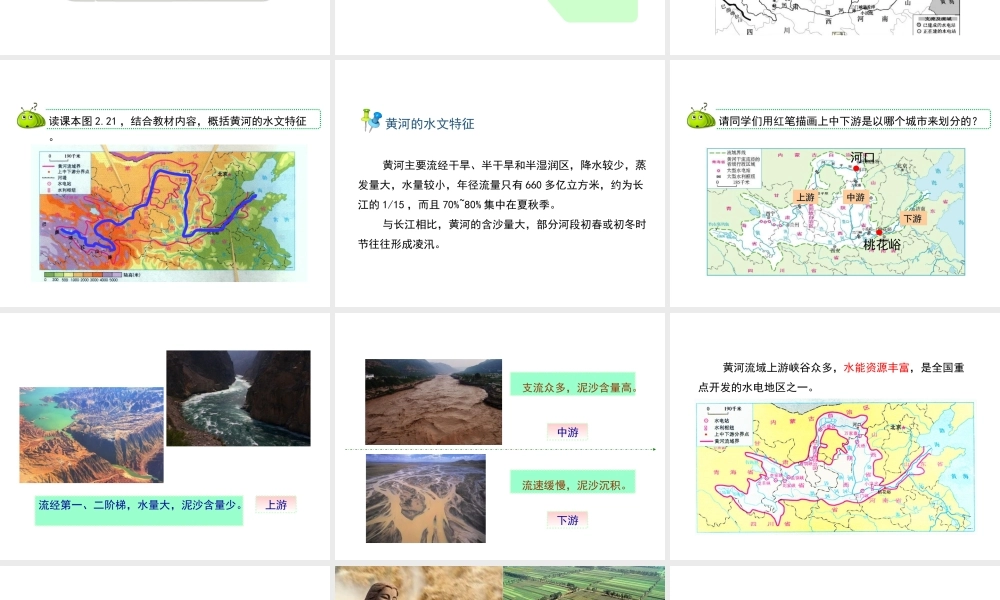
Task: Click the green bug icon beside 请同学们用红笔描画
Action: (700, 117)
